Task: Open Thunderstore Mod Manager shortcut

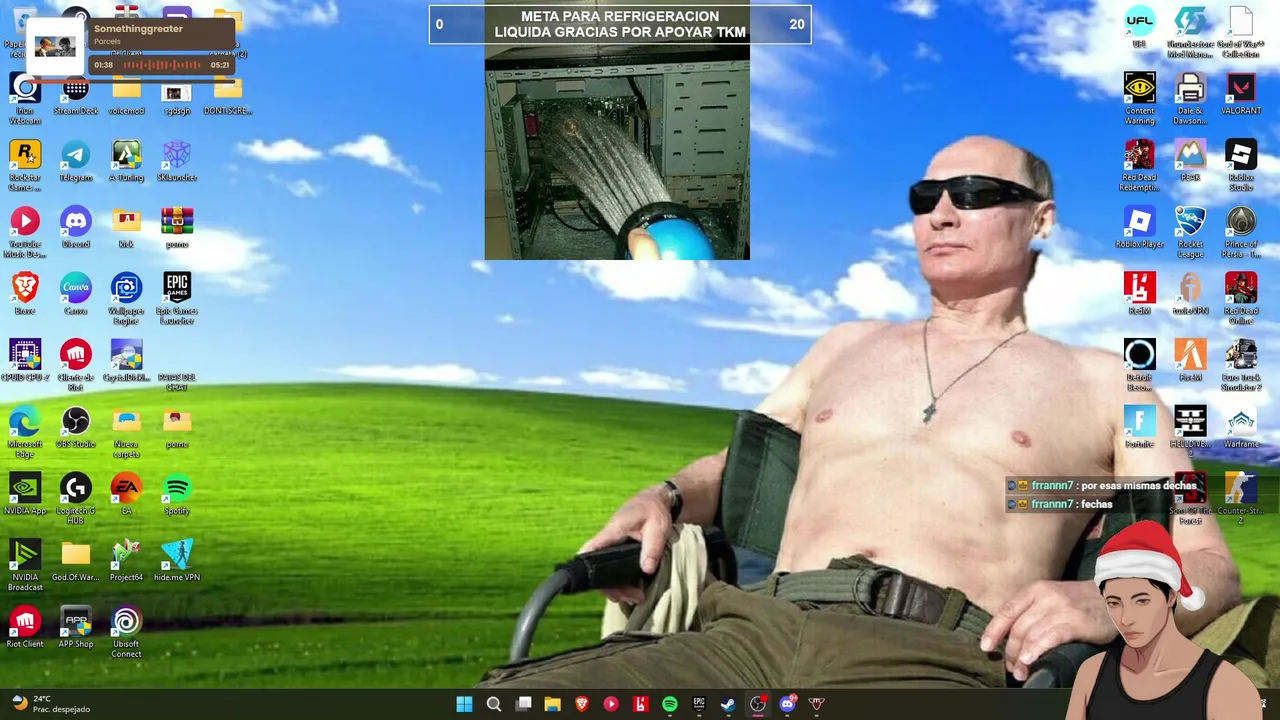Action: pos(1190,33)
